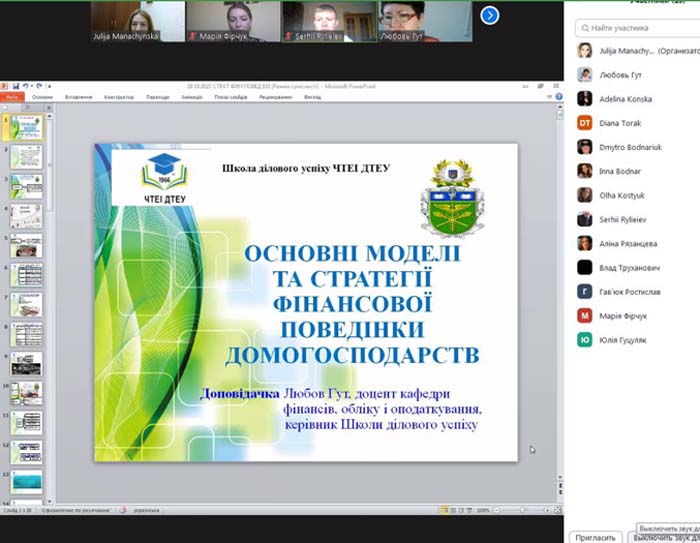700x543 pixels.
Task: Show next video participants with blue arrow
Action: 490,16
